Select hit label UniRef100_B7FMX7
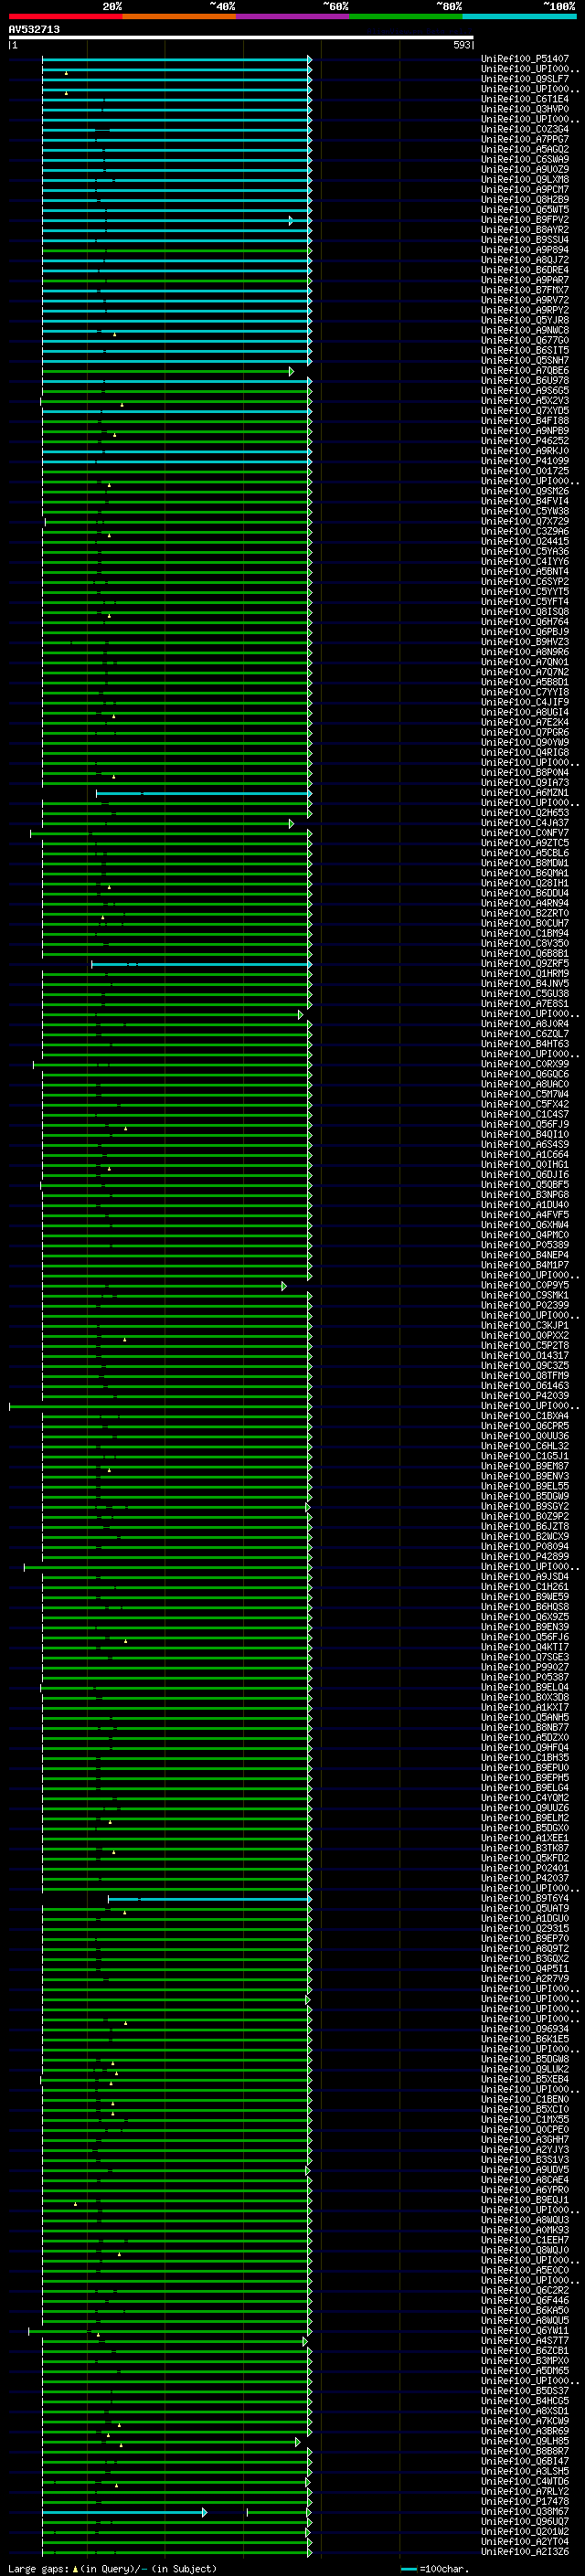 coord(525,290)
